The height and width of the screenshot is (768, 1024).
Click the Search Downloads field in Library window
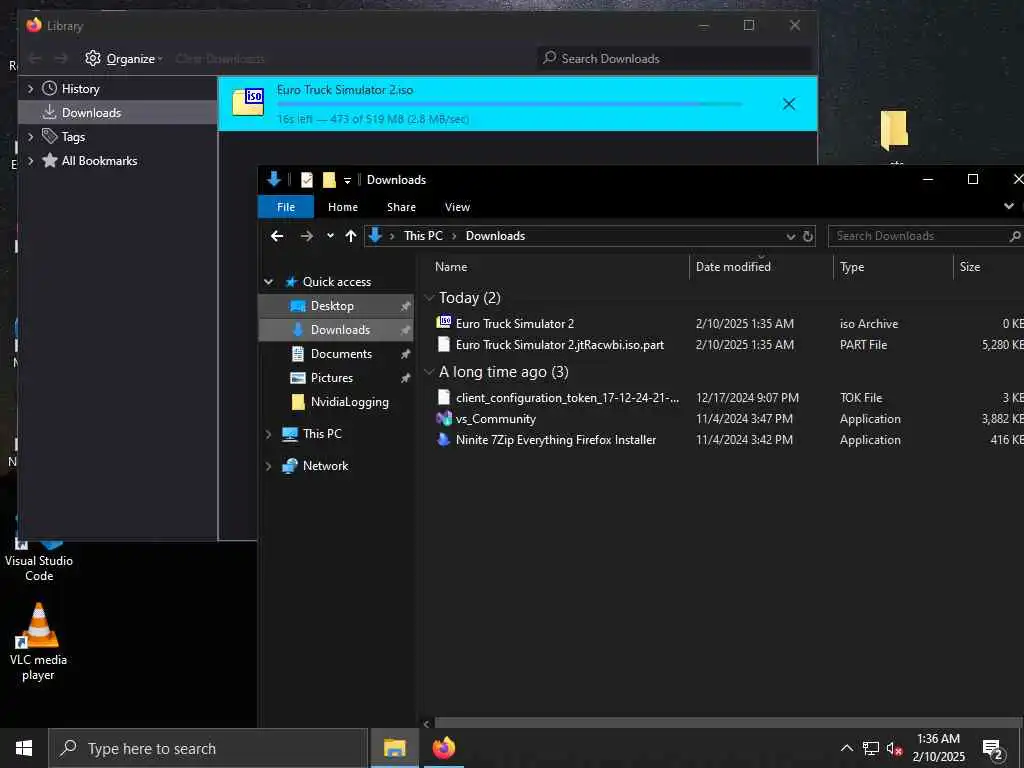(x=675, y=59)
